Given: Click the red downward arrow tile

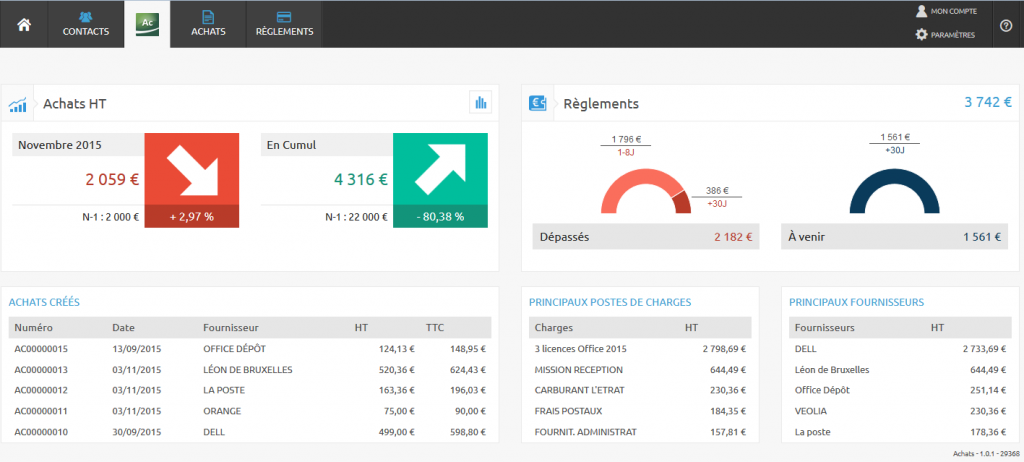Looking at the screenshot, I should (192, 168).
